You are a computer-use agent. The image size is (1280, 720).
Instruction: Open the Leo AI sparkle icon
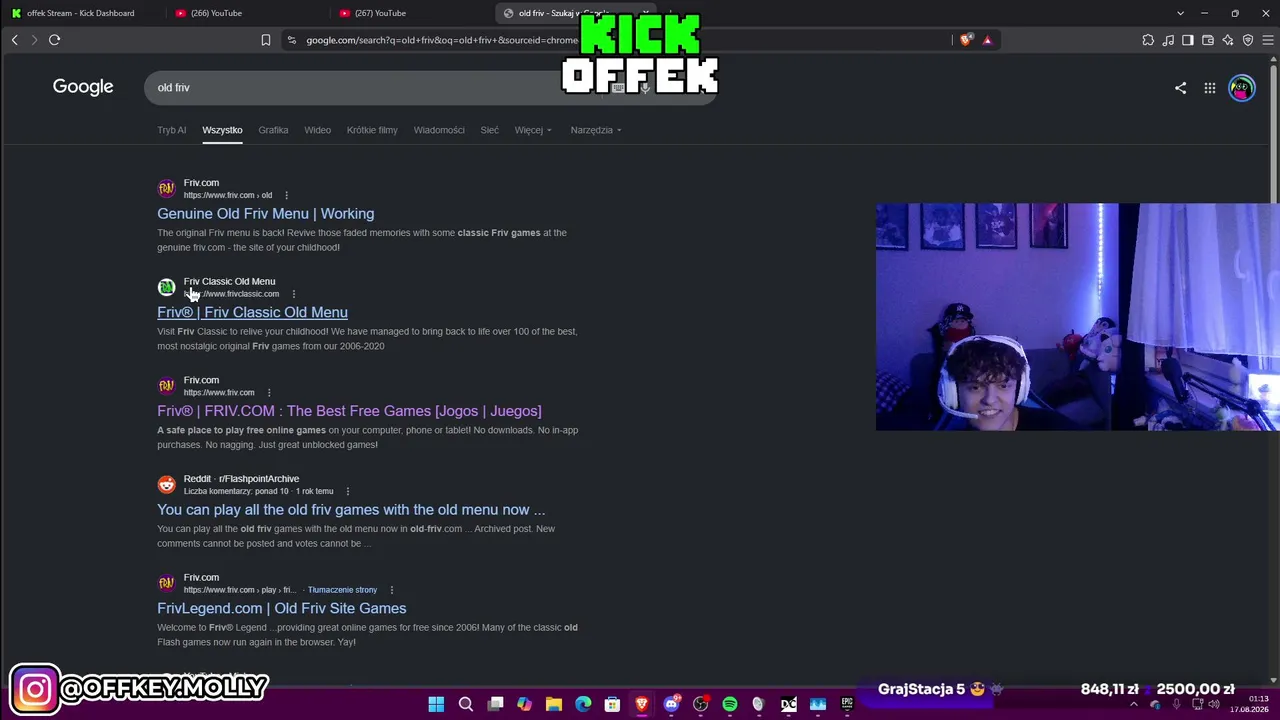pos(1228,40)
